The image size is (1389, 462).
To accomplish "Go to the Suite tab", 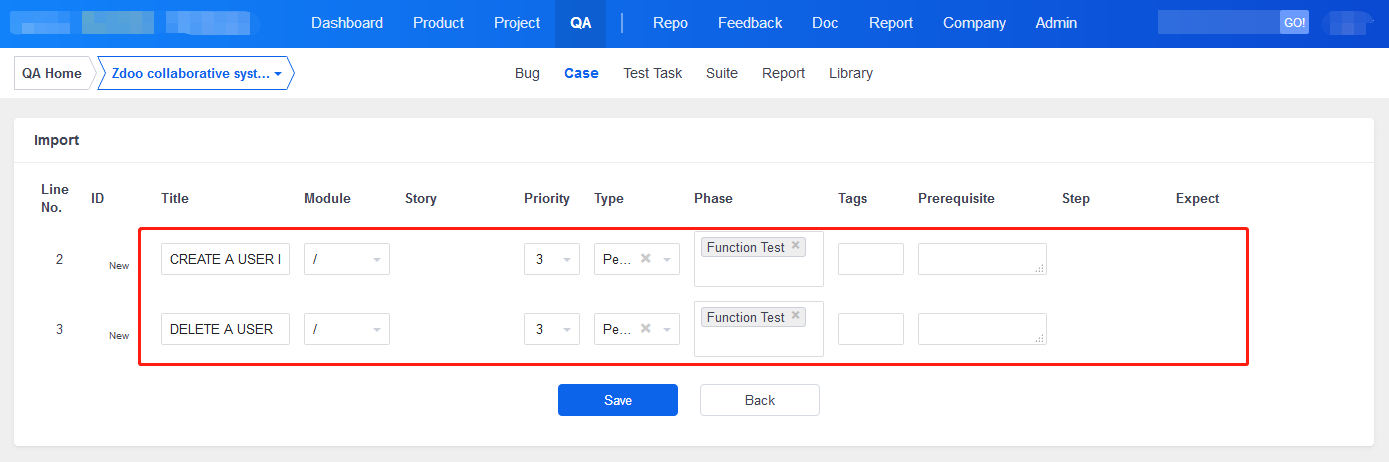I will coord(721,73).
